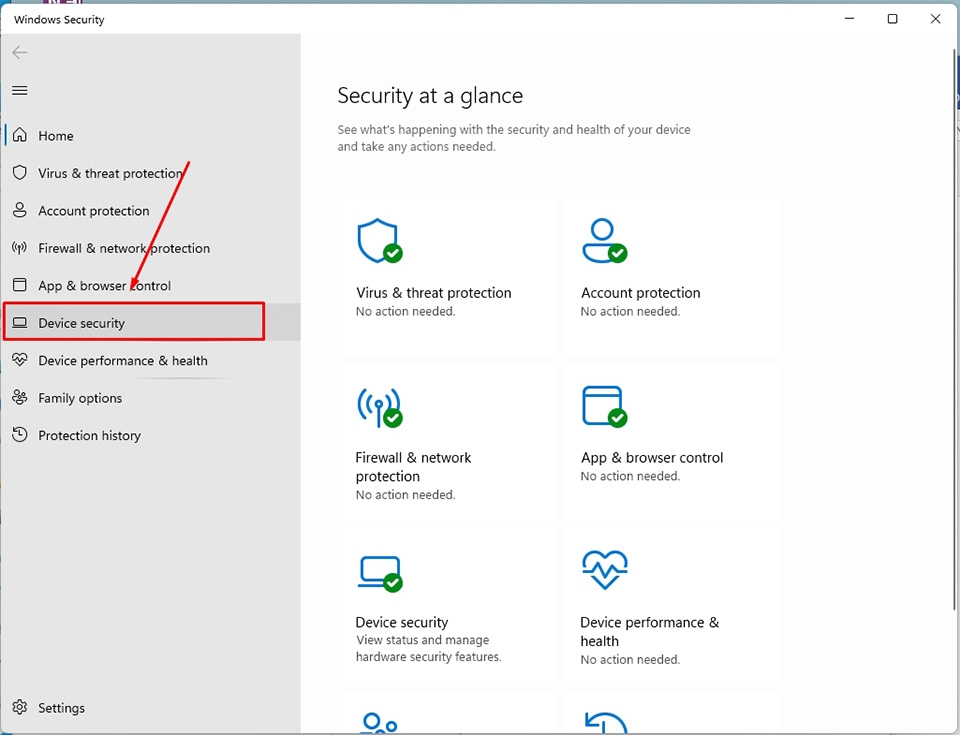Viewport: 960px width, 735px height.
Task: Open Protection history from the sidebar
Action: point(87,435)
